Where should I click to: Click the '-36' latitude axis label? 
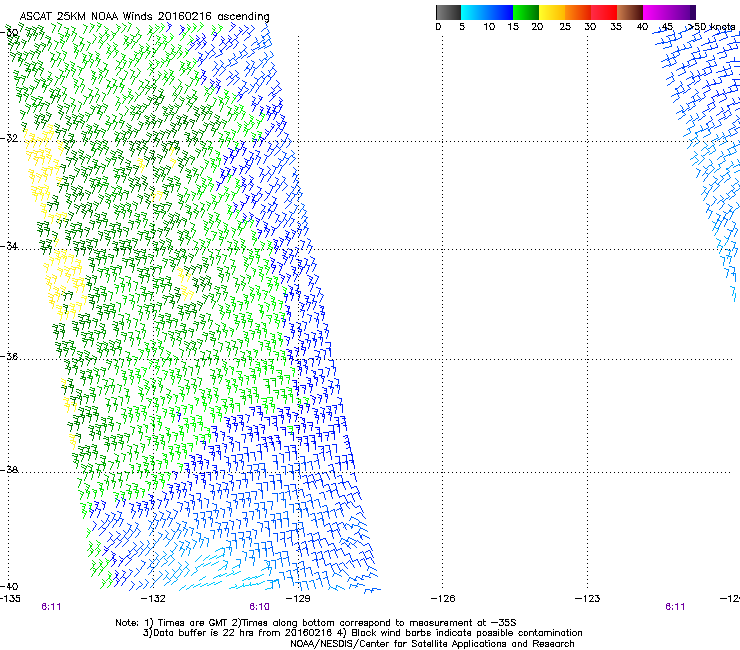9,356
